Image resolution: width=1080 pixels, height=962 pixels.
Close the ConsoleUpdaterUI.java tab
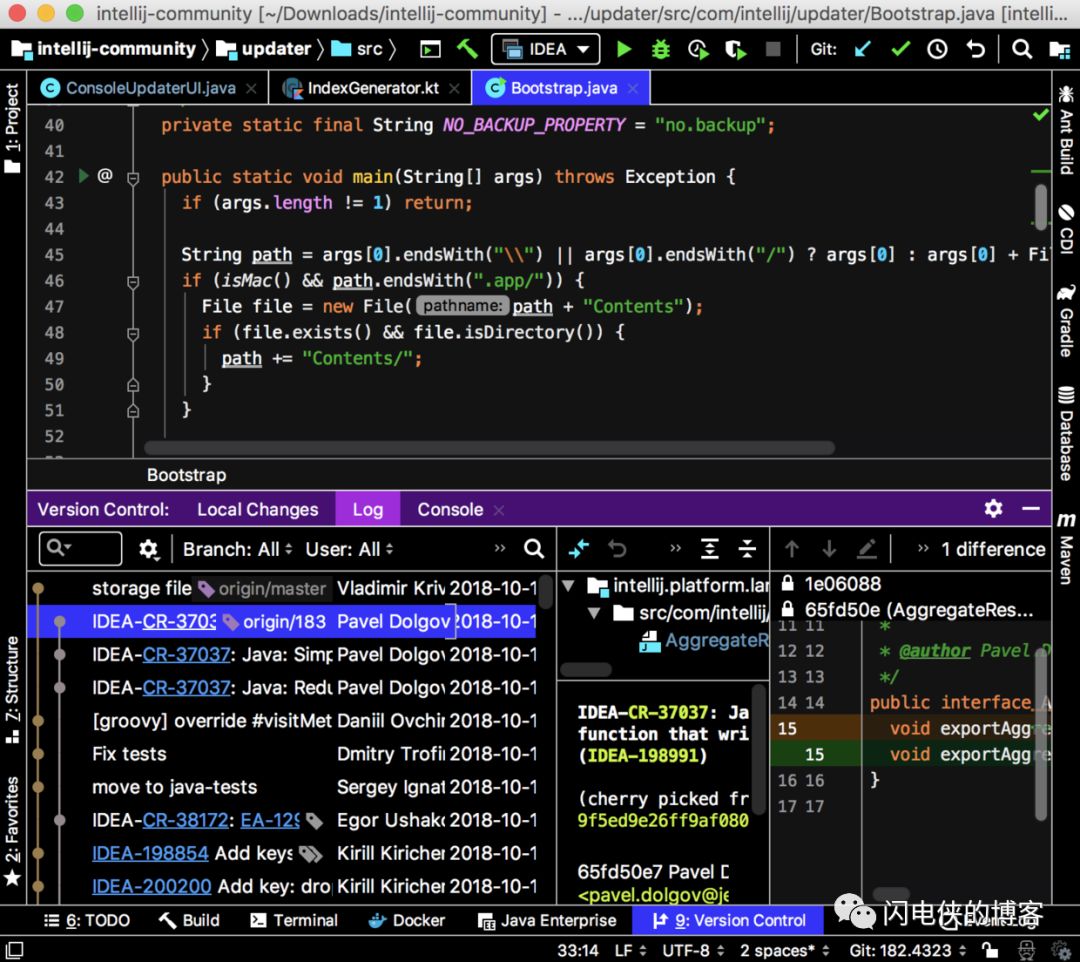point(251,88)
